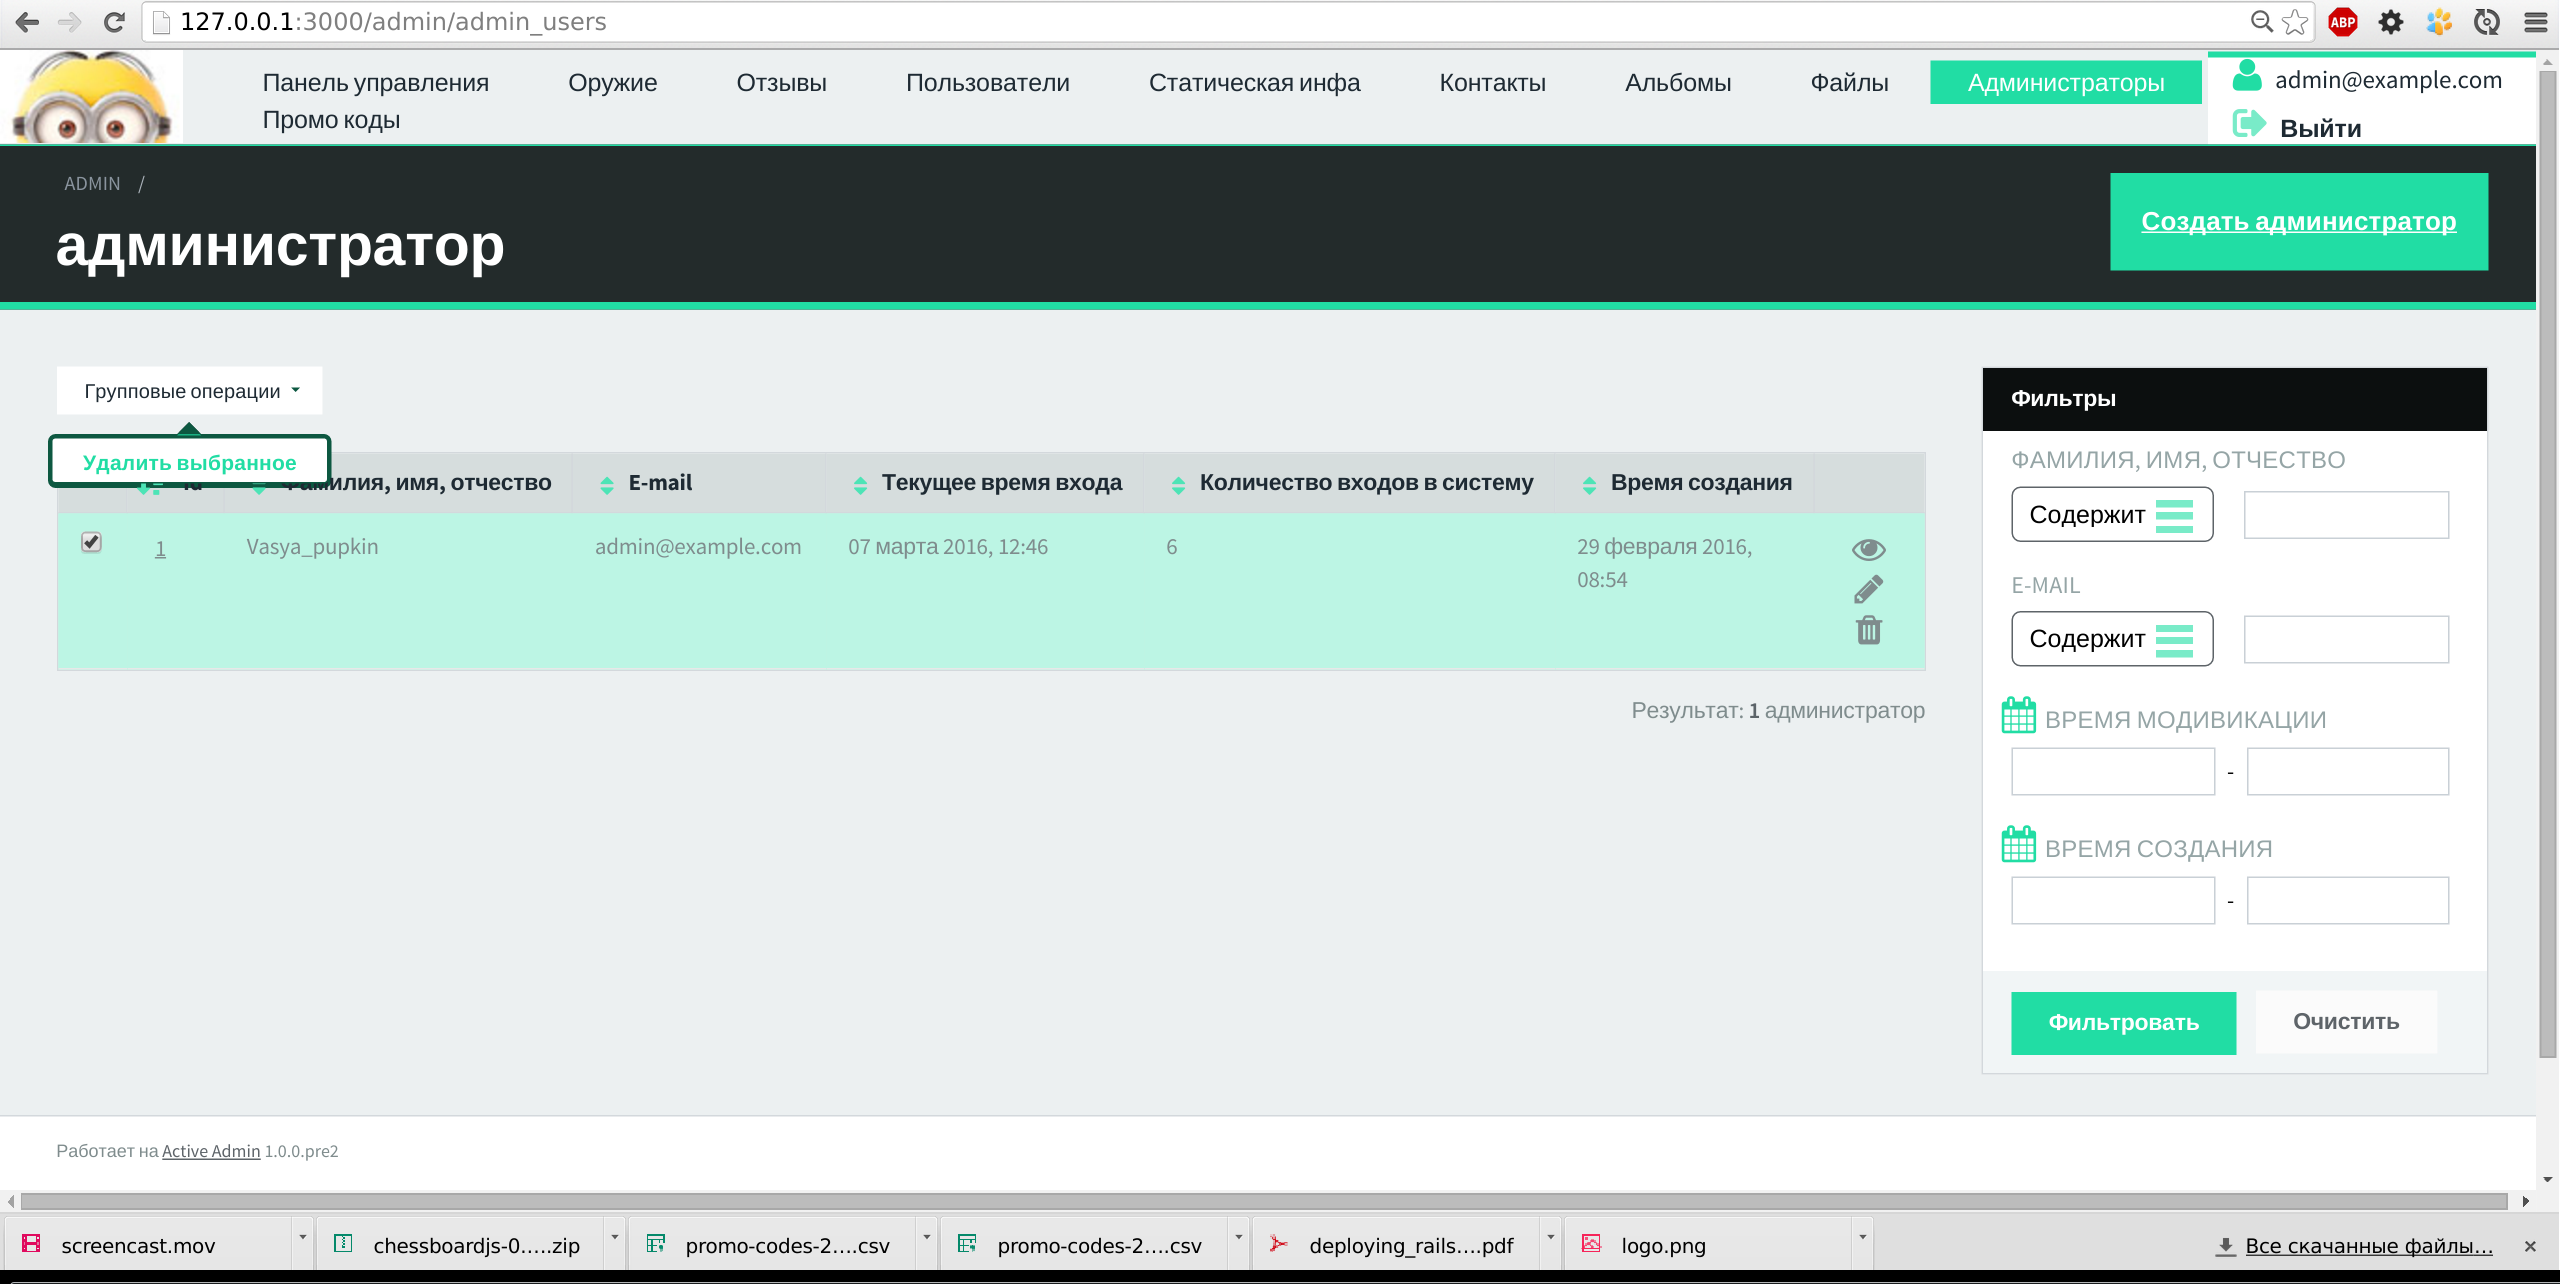2560x1284 pixels.
Task: Open the Групповые операции dropdown
Action: tap(190, 391)
